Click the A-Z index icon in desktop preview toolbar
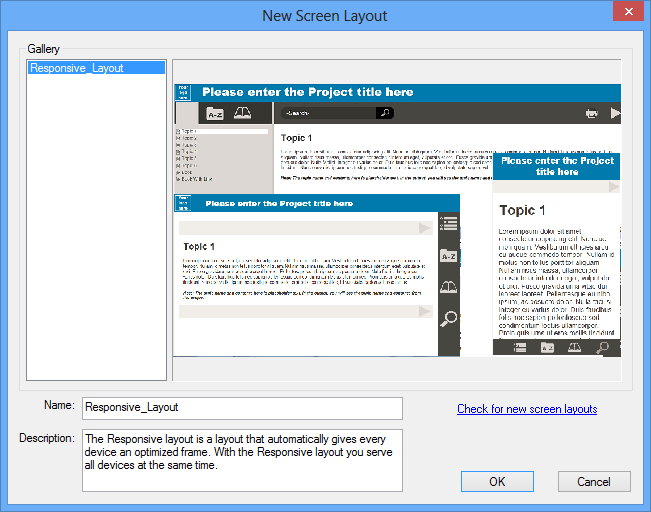 pyautogui.click(x=215, y=114)
